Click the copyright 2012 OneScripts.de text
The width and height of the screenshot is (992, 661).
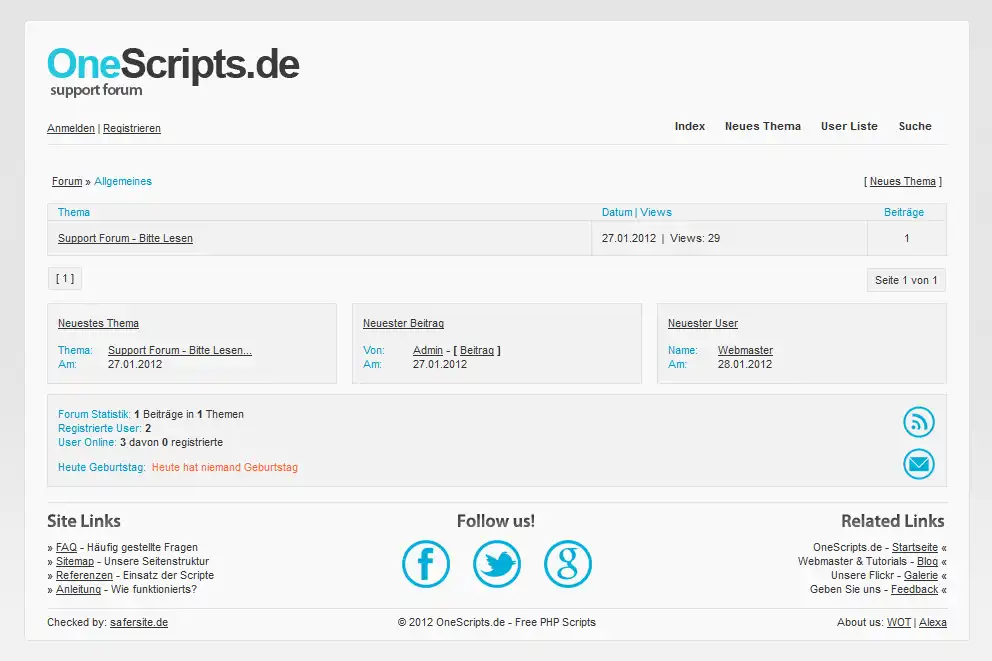click(497, 622)
